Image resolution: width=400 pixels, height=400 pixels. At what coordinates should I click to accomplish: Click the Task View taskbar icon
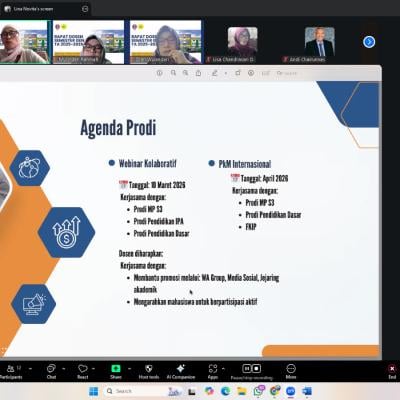point(192,392)
